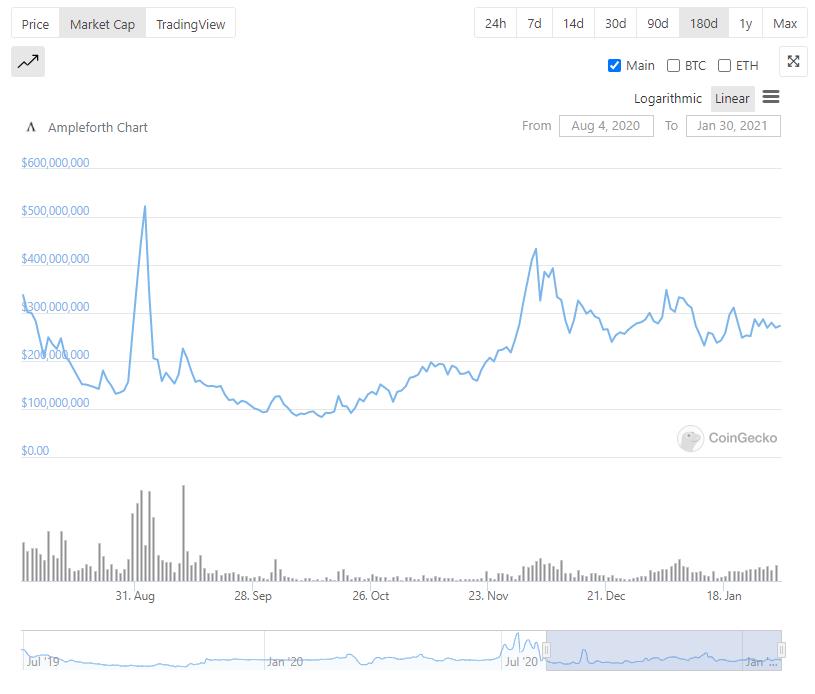Enable the BTC comparison checkbox

pyautogui.click(x=673, y=66)
